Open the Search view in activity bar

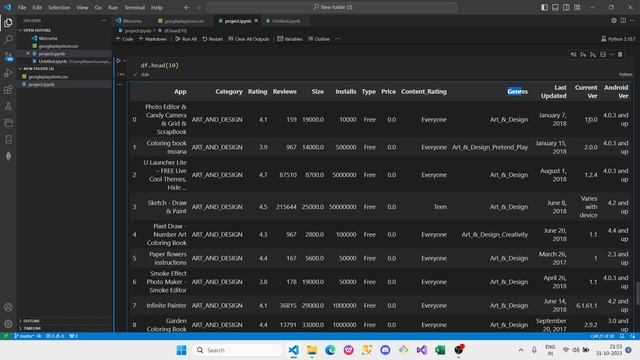8,40
